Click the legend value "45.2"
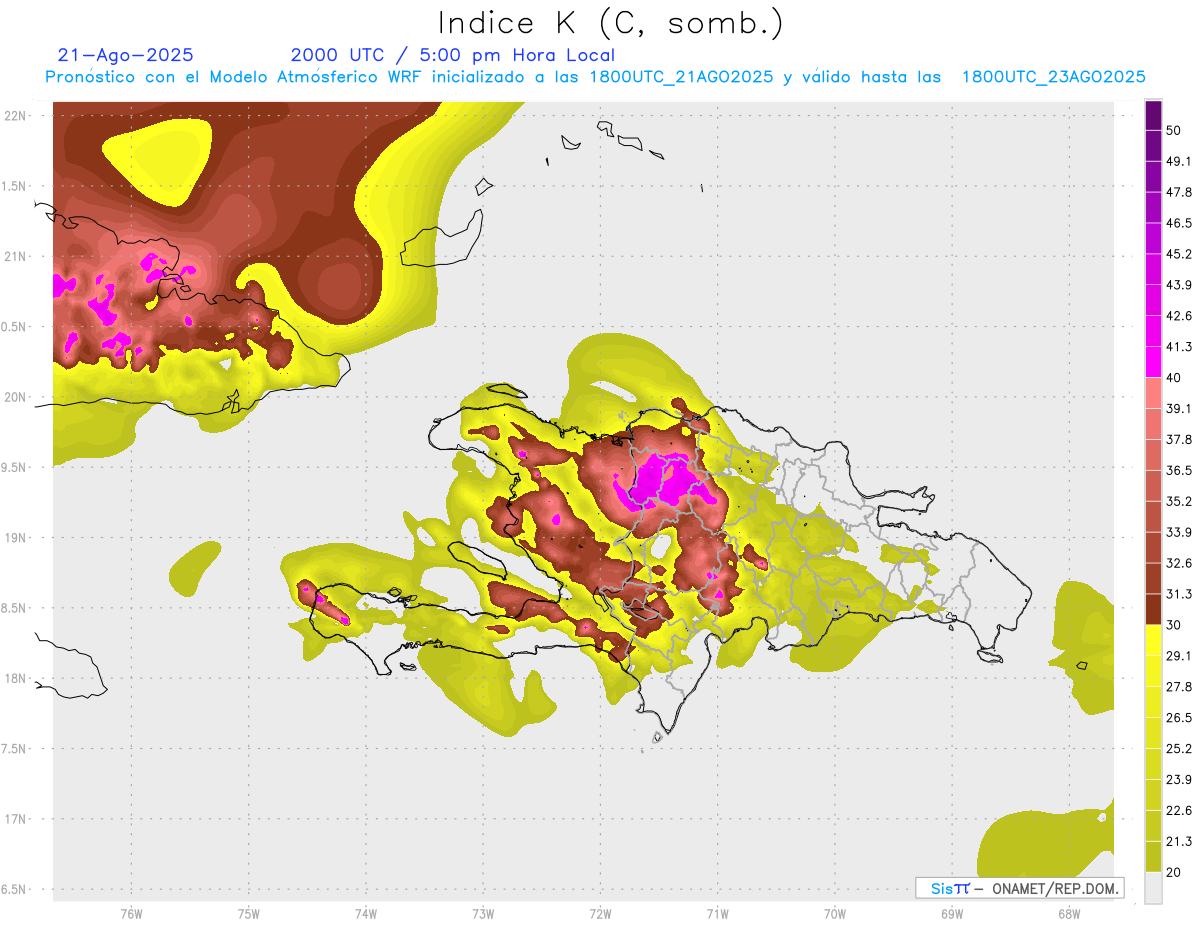This screenshot has width=1200, height=927. pos(1179,254)
